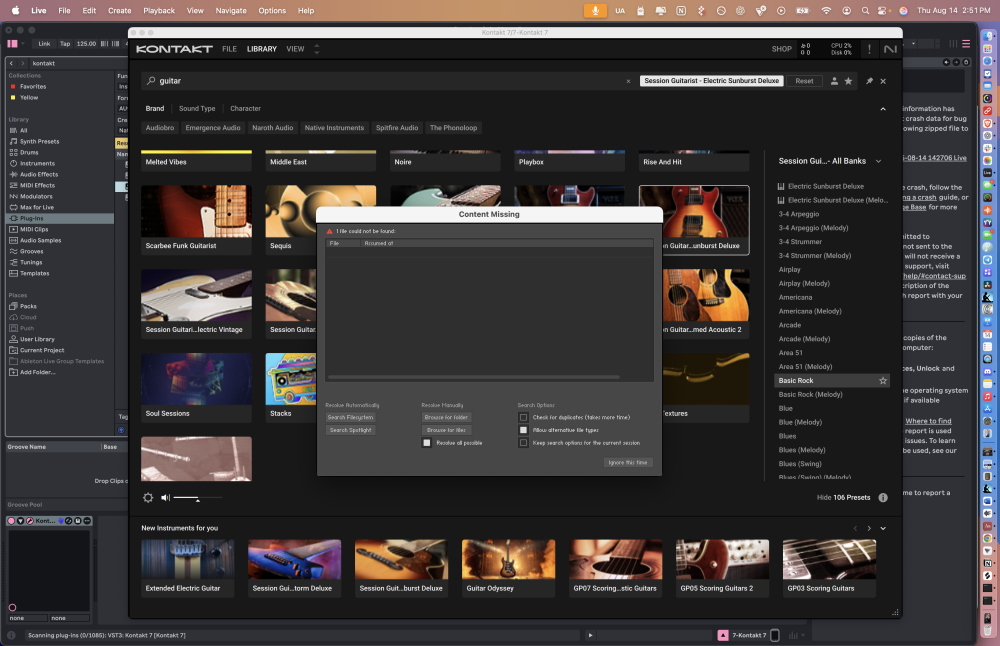Click the magnifier icon in Kontakt search

coord(151,81)
